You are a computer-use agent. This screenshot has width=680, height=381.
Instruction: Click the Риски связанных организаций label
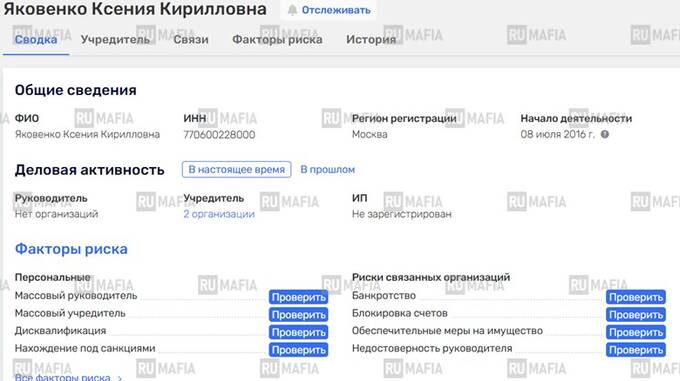click(x=431, y=277)
